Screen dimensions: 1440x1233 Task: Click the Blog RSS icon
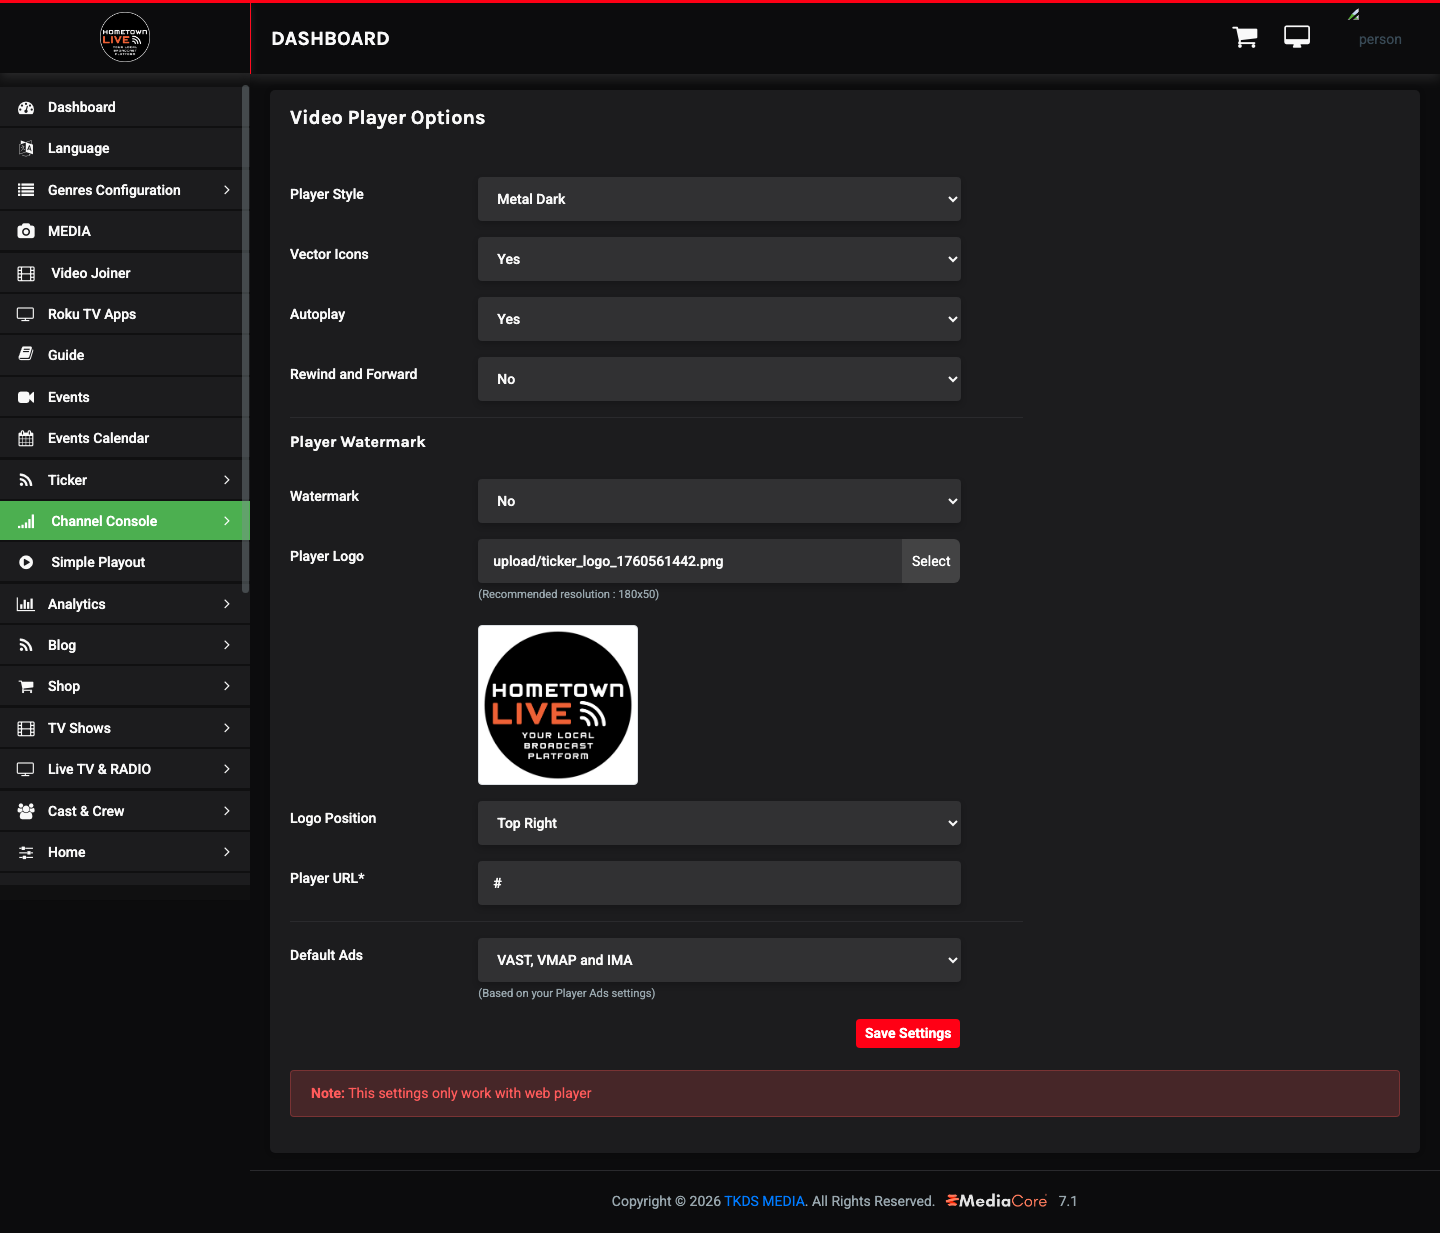tap(26, 645)
